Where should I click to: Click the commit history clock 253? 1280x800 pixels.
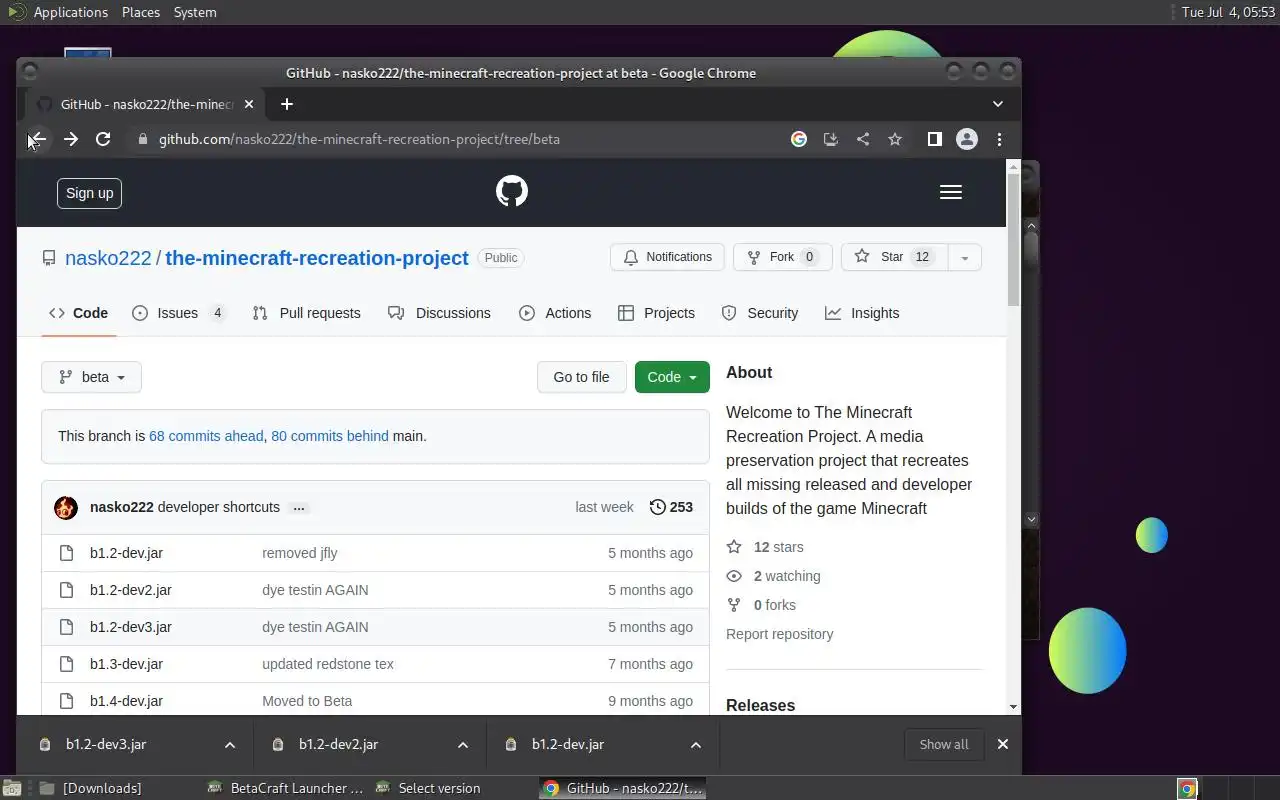[x=671, y=507]
